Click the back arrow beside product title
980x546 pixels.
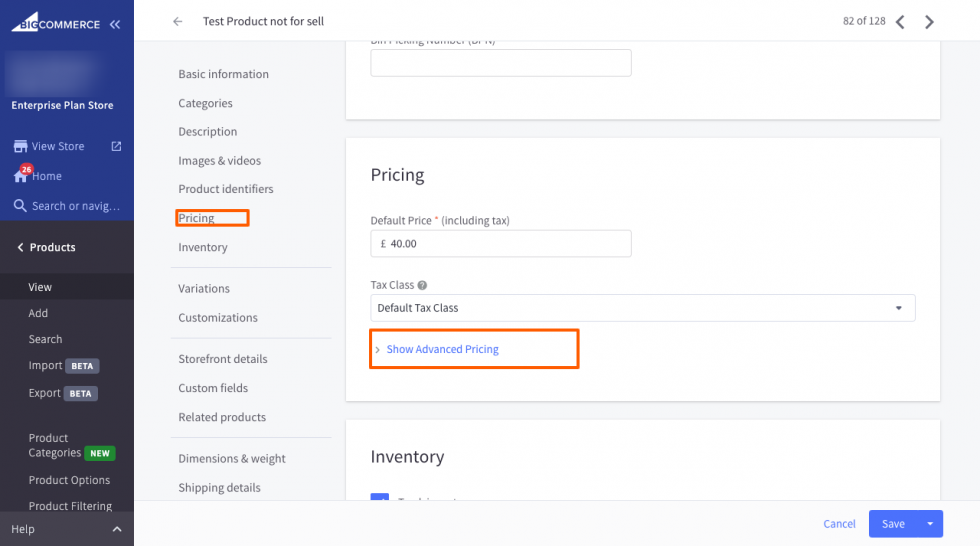[178, 21]
